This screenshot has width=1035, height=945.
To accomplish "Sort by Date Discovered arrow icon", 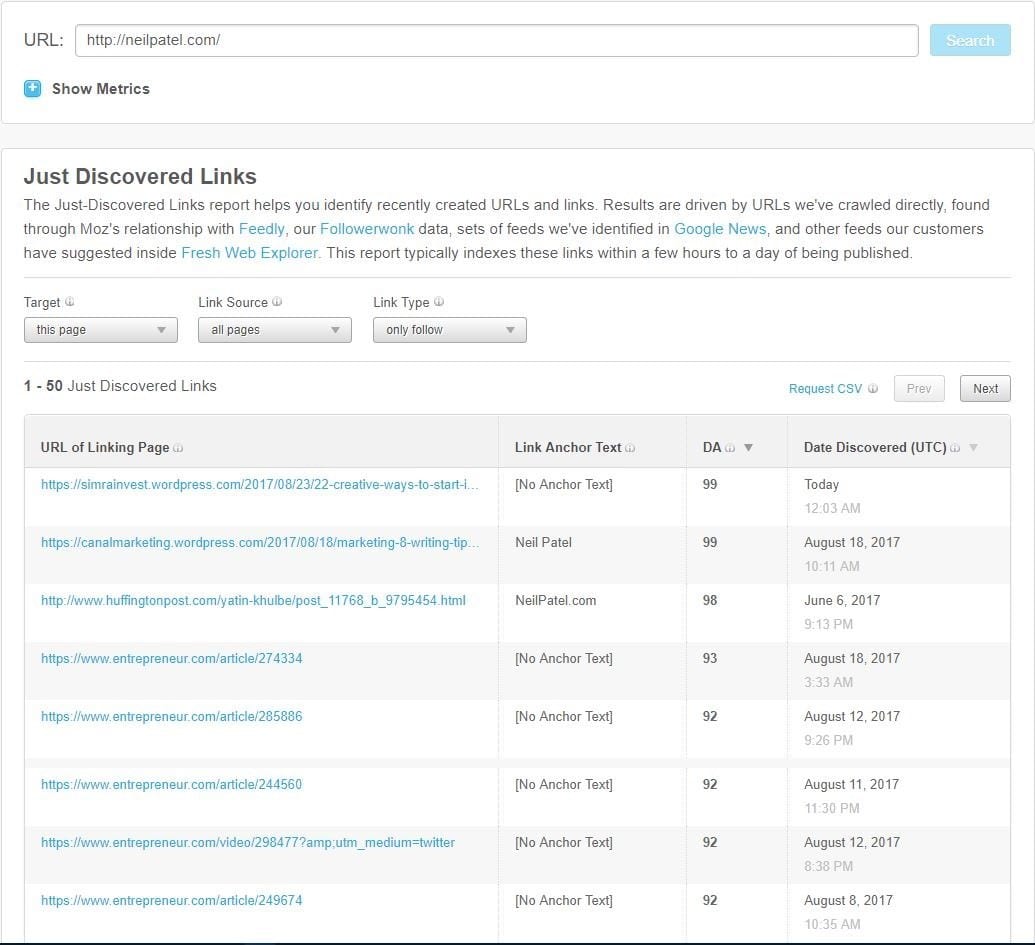I will pos(974,448).
